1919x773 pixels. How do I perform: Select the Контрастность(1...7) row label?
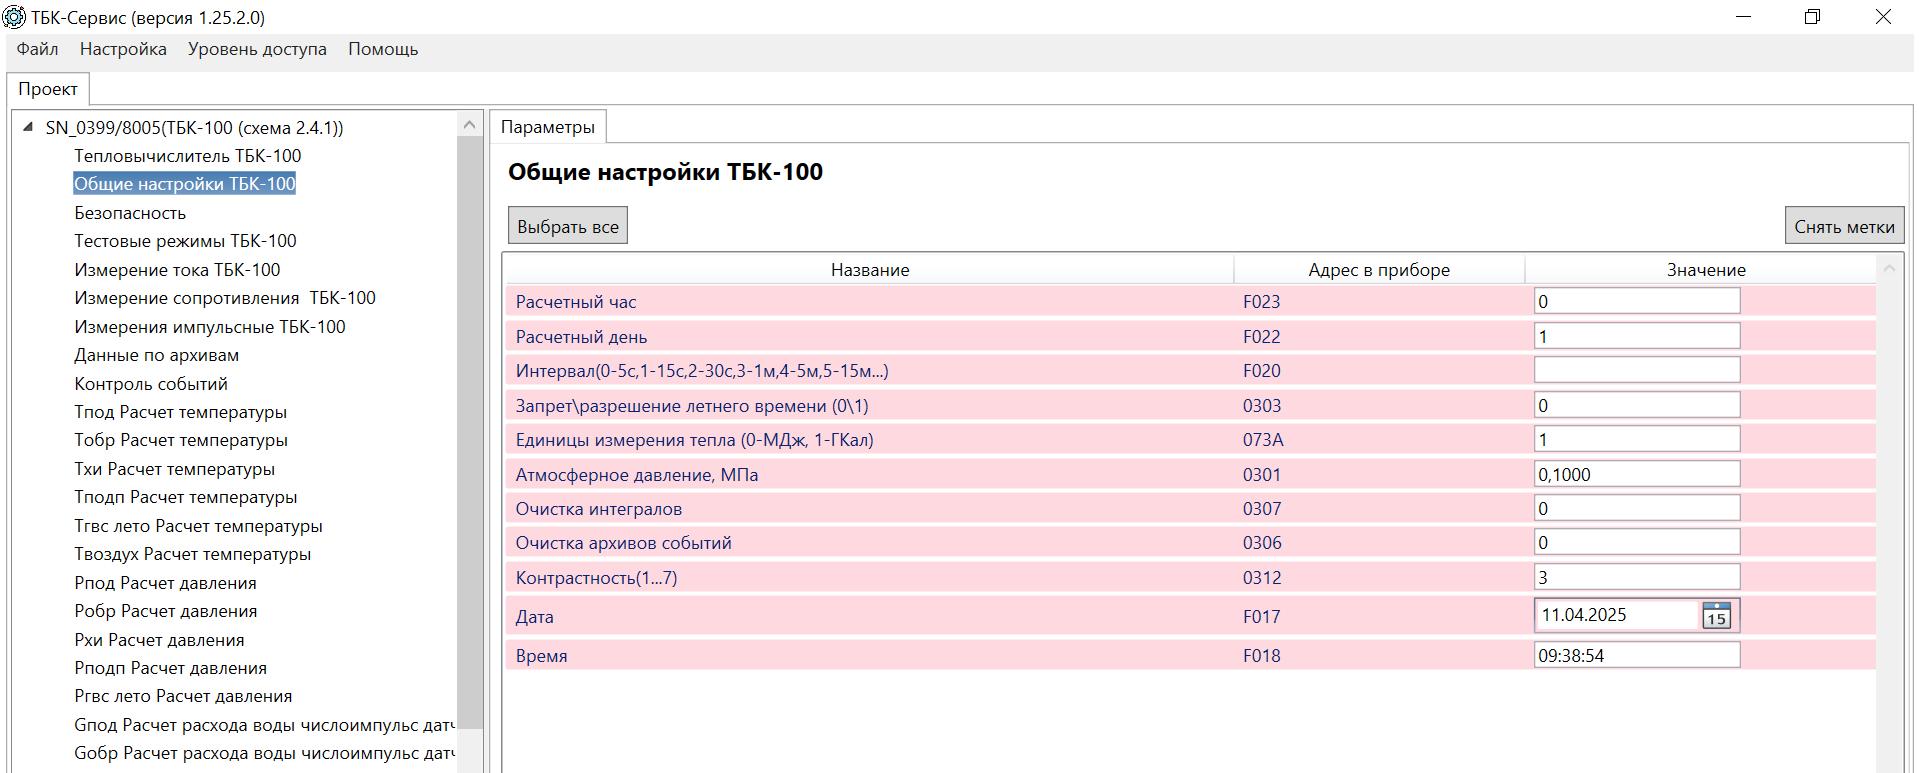(596, 578)
